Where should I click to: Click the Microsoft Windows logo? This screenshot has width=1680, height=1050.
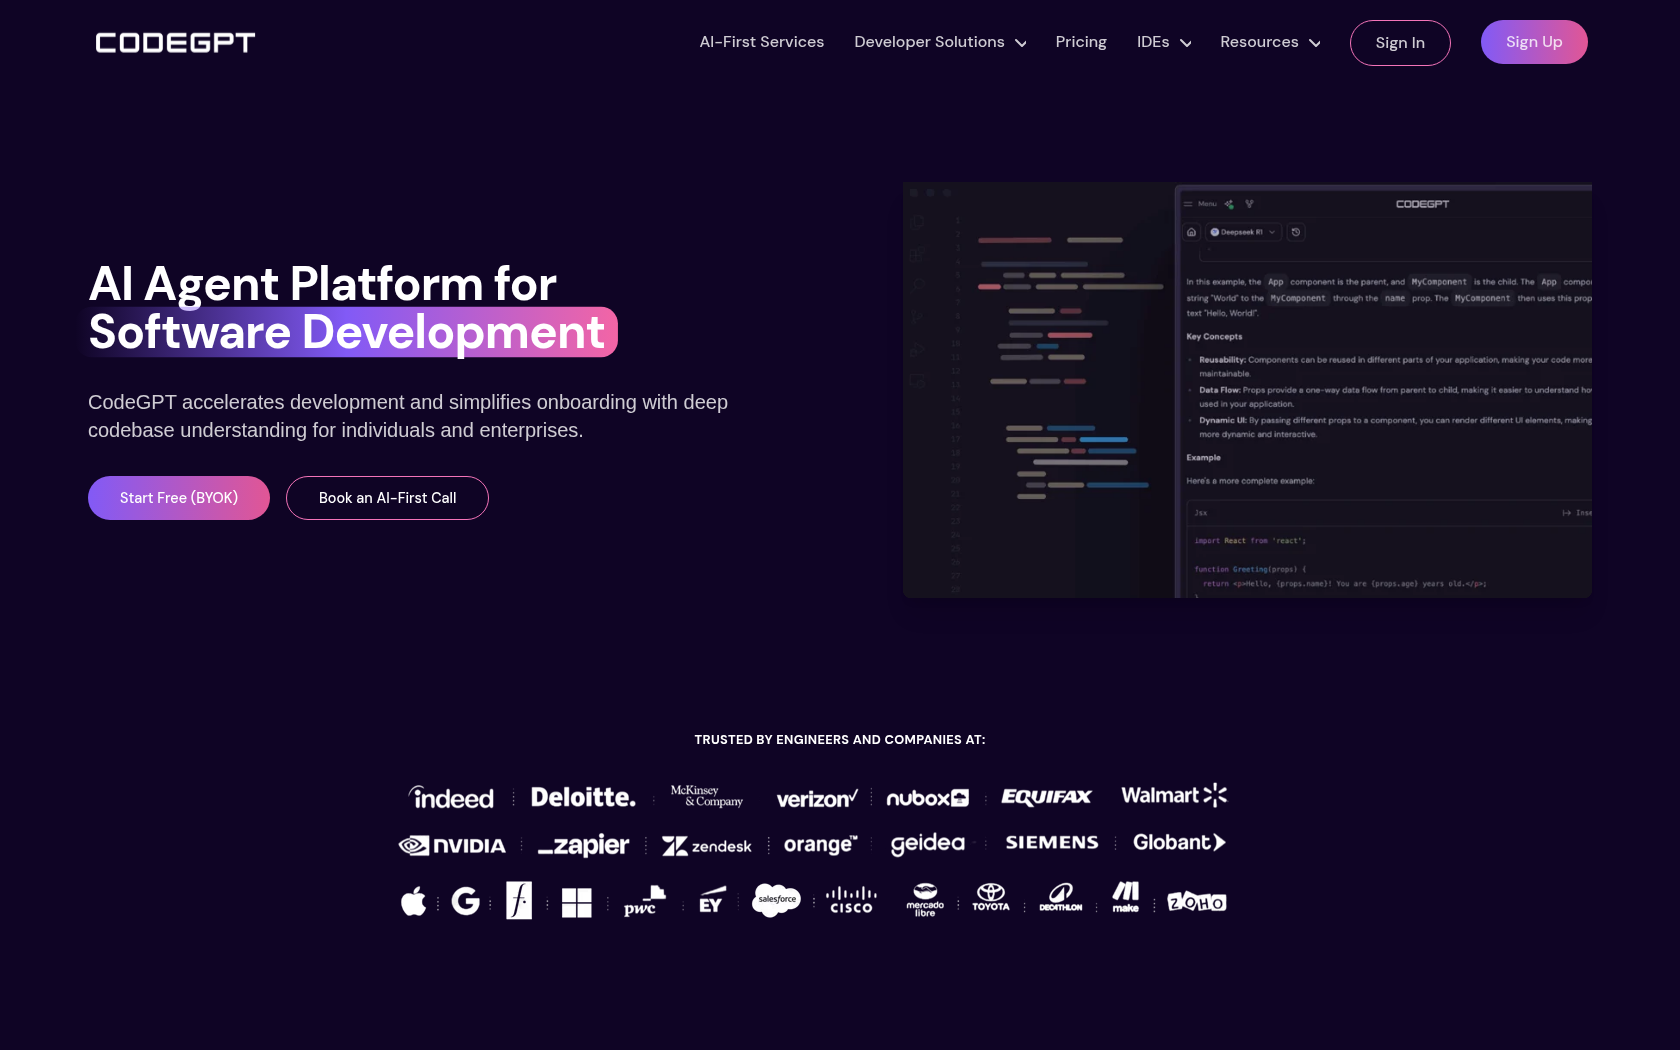576,902
